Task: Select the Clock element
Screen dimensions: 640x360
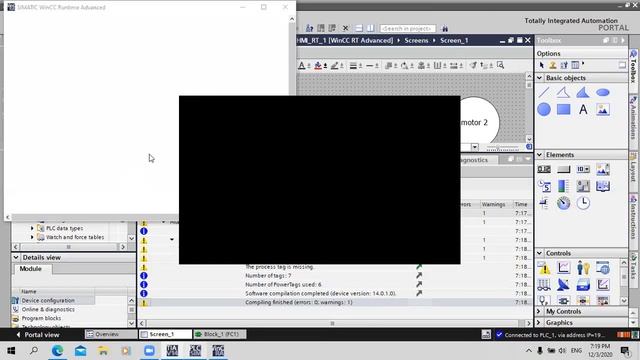Action: coord(583,203)
